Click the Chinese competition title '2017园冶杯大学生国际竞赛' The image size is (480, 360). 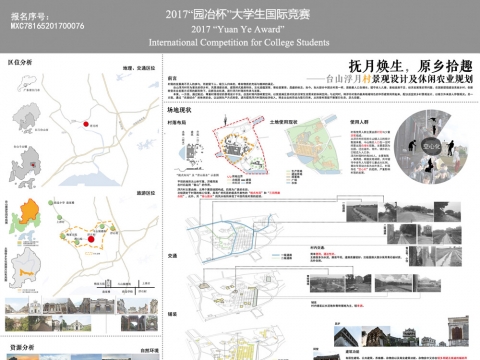(x=238, y=14)
